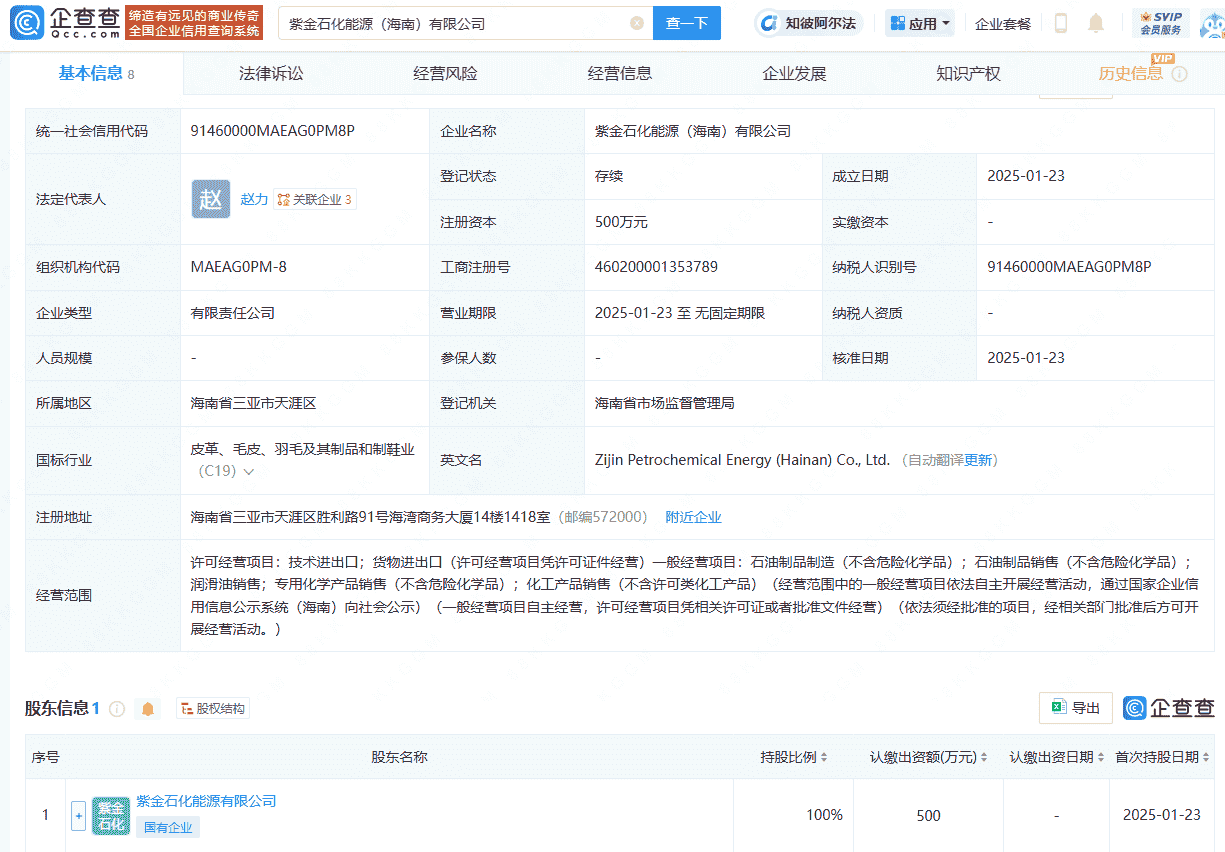Switch to the 知识产权 tab

[967, 73]
